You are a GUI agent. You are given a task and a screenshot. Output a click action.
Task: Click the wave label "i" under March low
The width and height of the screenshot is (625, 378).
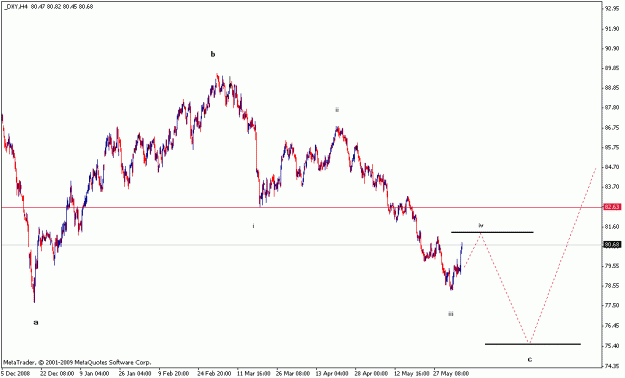254,226
